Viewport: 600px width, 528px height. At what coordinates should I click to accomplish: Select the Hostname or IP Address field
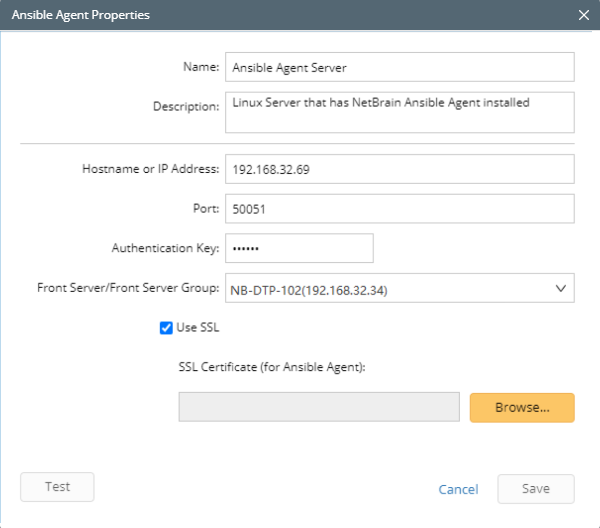(x=399, y=169)
